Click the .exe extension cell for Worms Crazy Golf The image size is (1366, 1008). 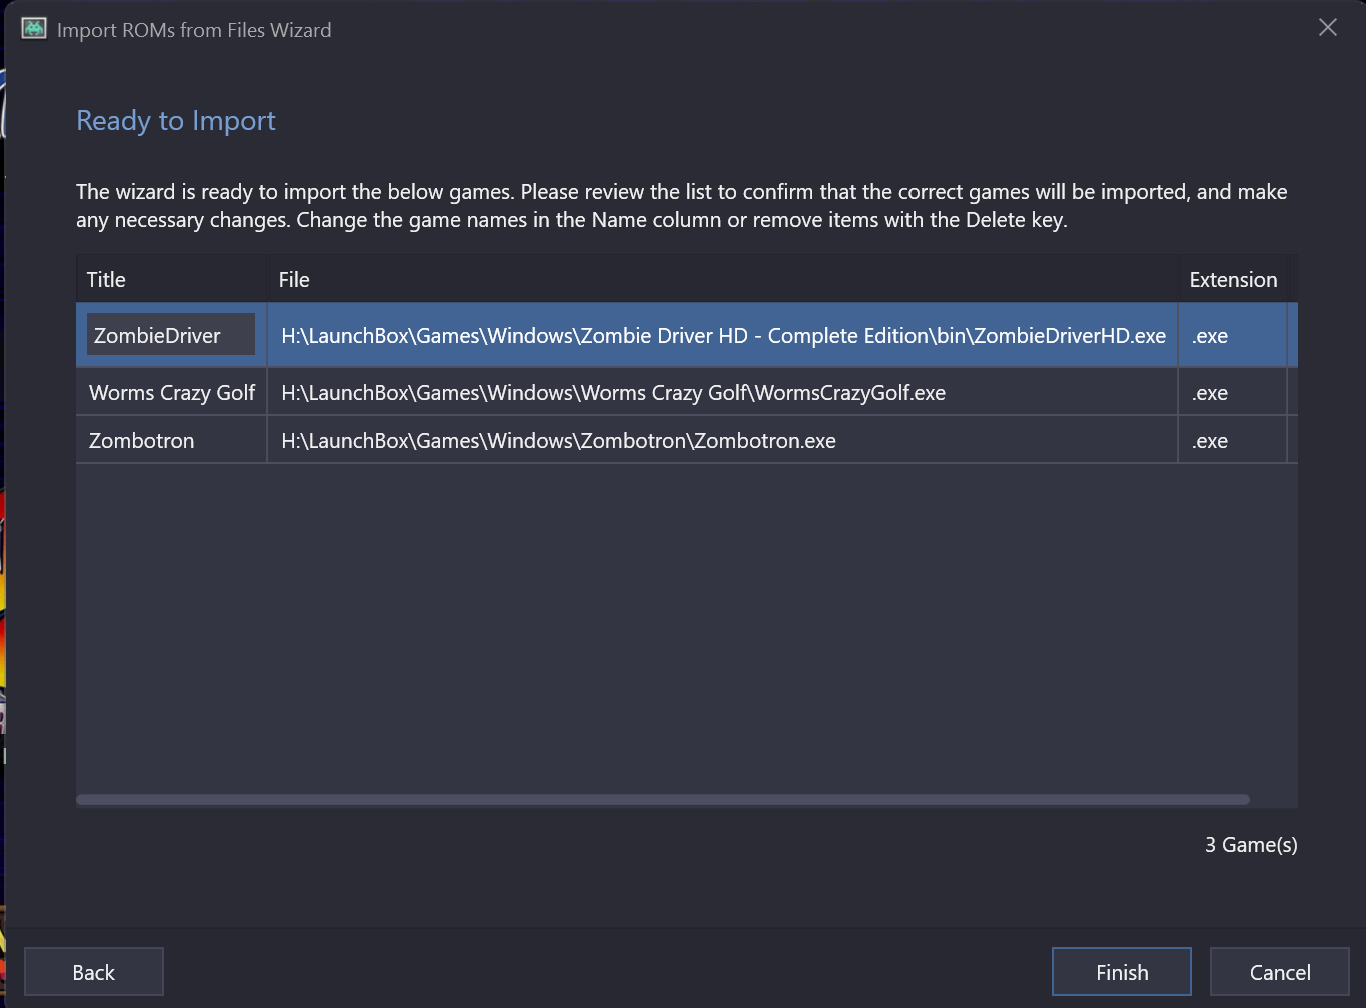click(1233, 392)
